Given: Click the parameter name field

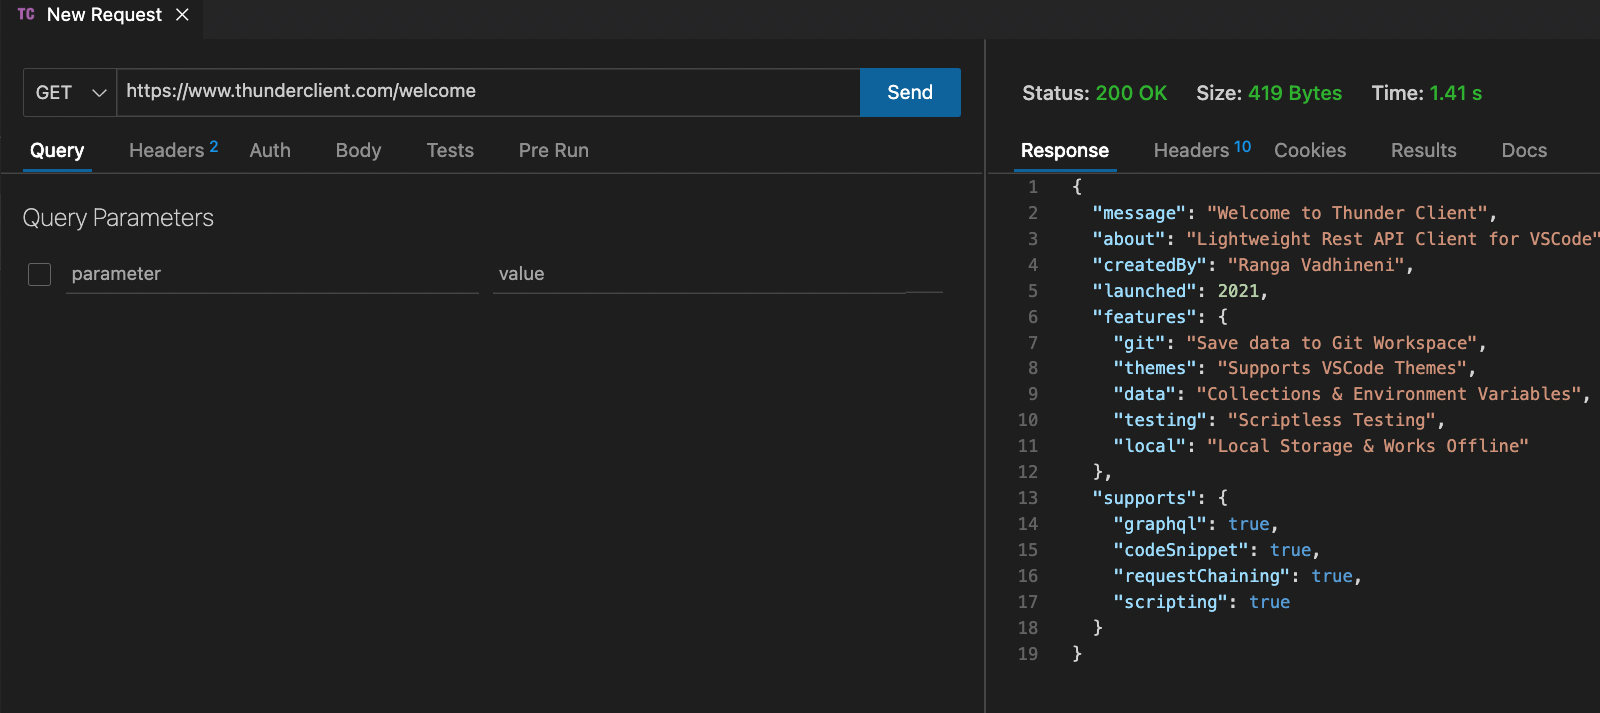Looking at the screenshot, I should tap(272, 274).
